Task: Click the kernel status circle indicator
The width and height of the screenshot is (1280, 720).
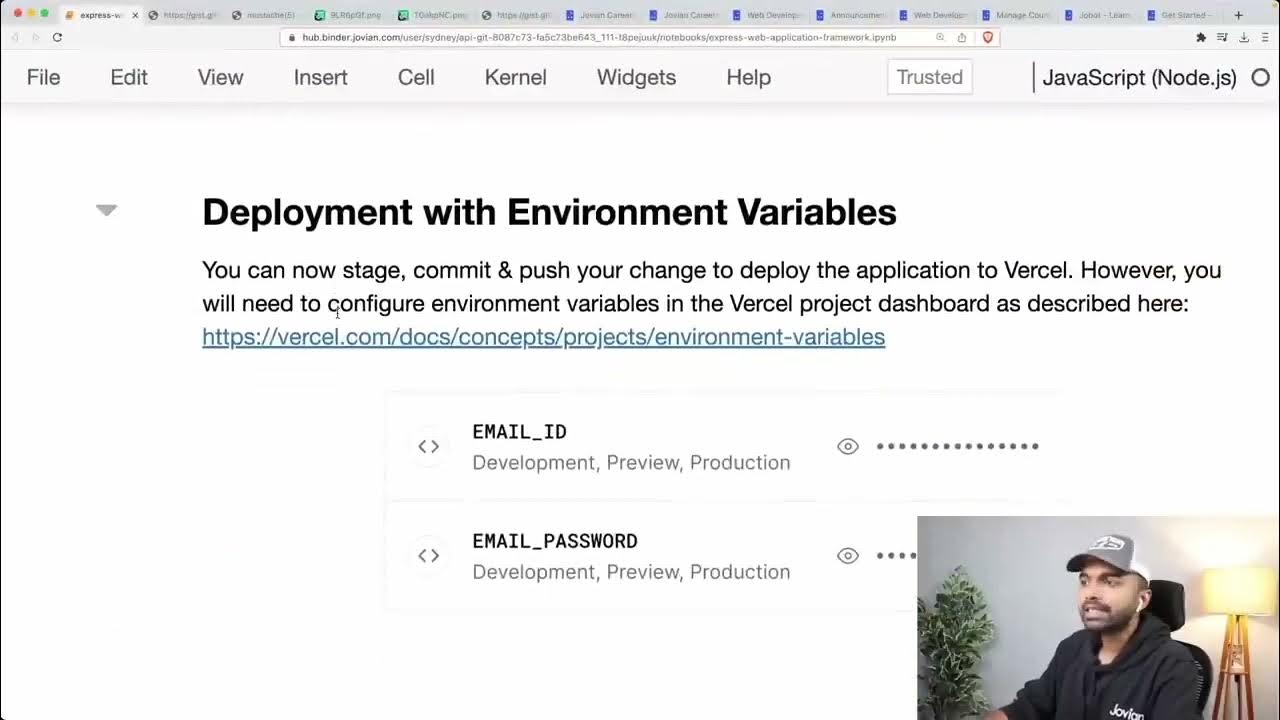Action: tap(1260, 78)
